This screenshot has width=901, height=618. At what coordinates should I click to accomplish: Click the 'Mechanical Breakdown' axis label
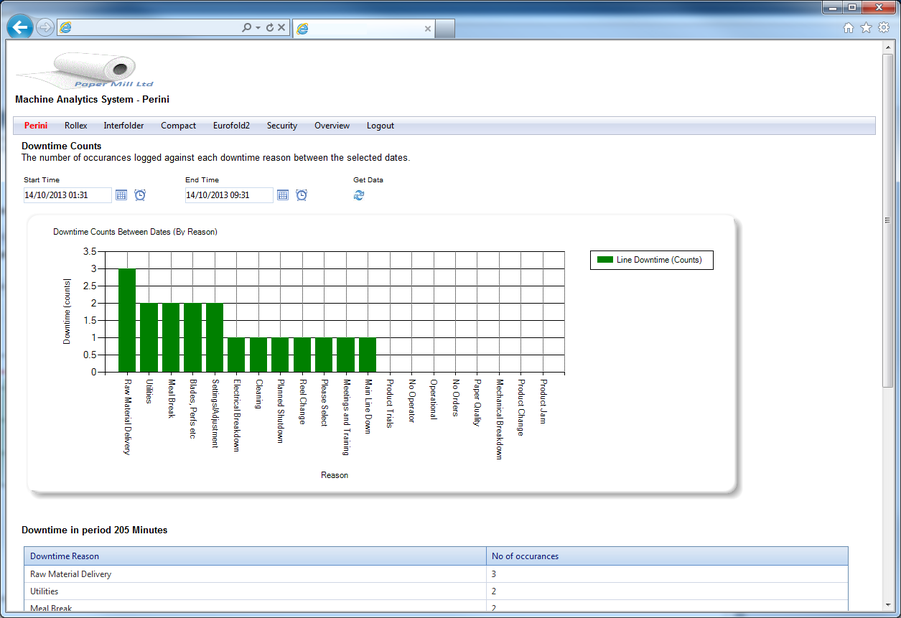[x=499, y=419]
